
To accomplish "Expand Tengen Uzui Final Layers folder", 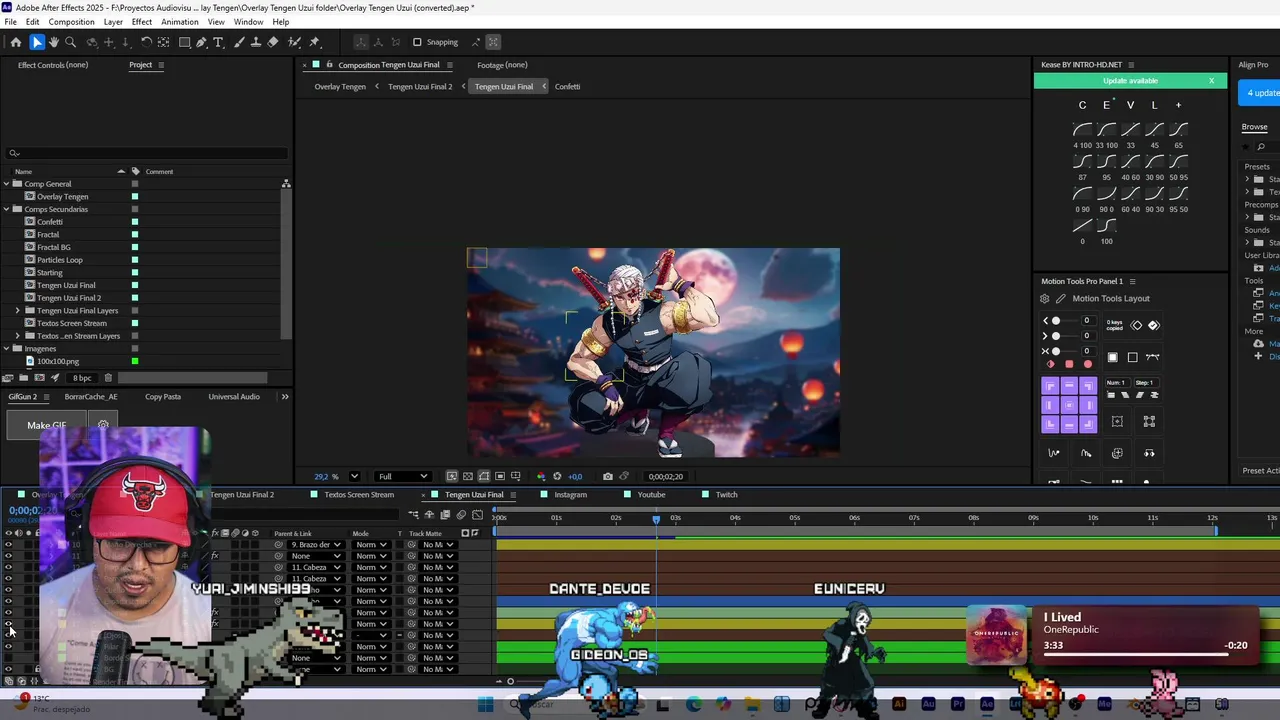I will click(x=17, y=310).
